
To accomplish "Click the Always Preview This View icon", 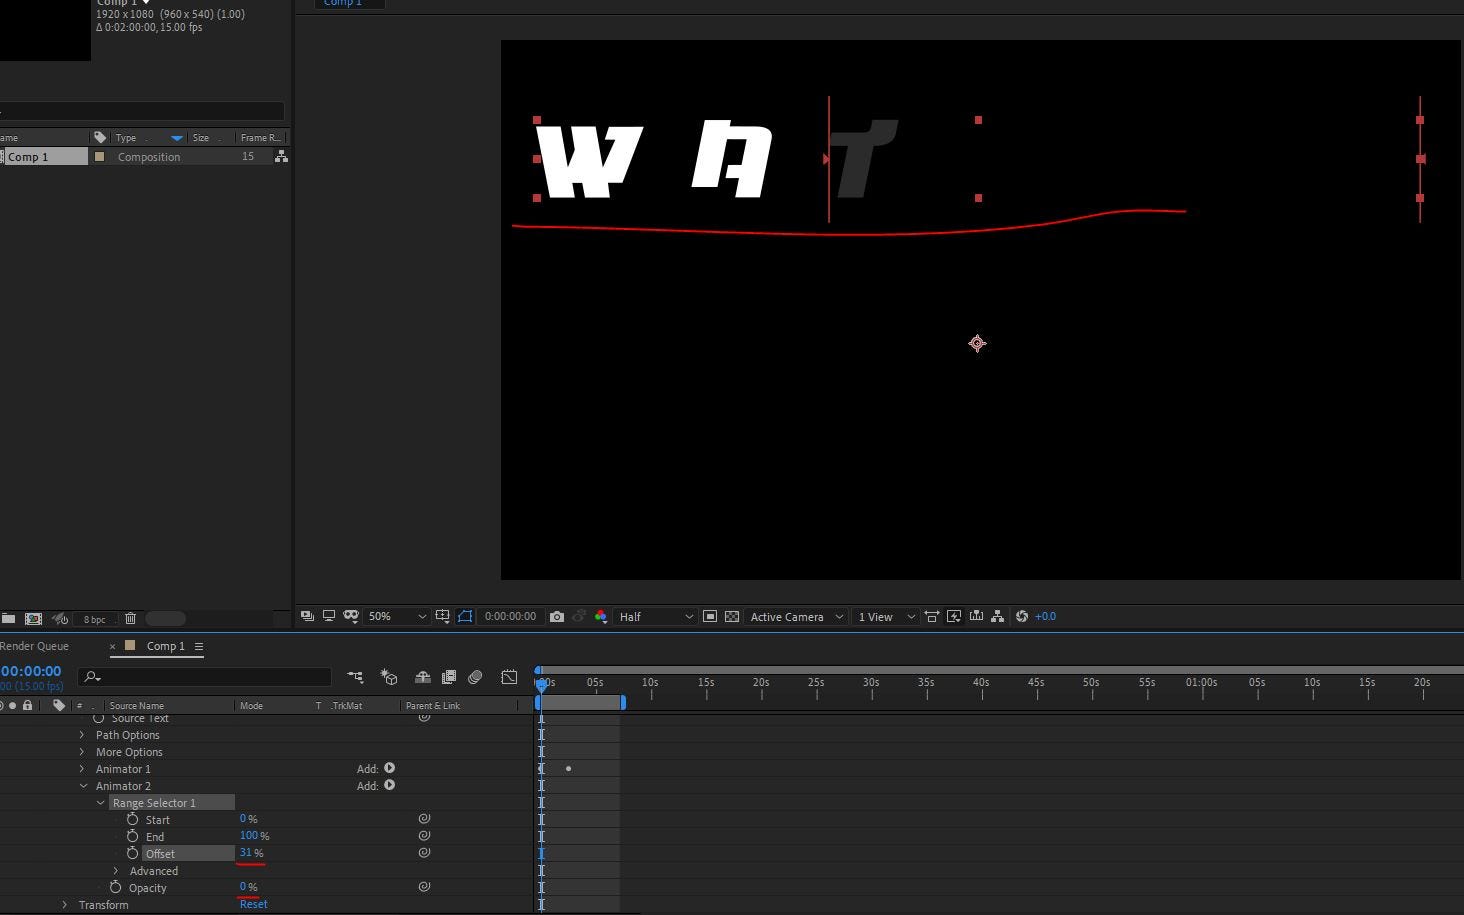I will coord(307,616).
